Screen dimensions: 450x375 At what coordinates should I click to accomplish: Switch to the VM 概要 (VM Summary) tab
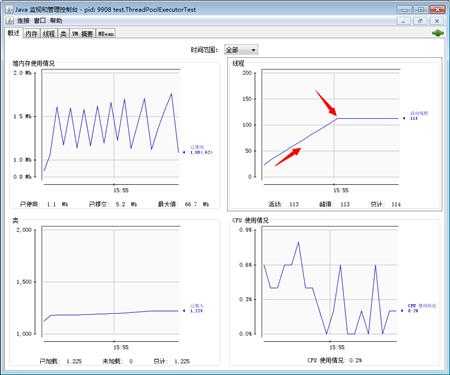(83, 34)
